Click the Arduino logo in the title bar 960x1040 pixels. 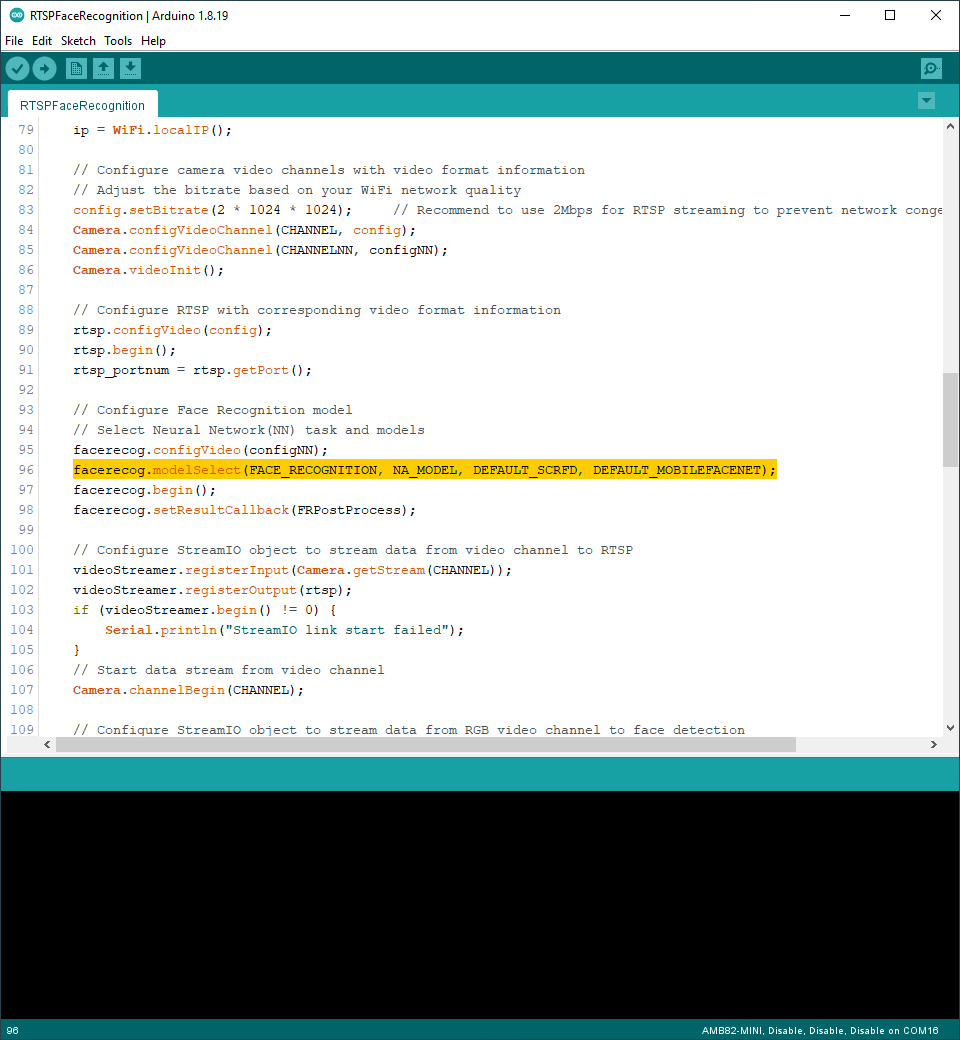pos(16,15)
